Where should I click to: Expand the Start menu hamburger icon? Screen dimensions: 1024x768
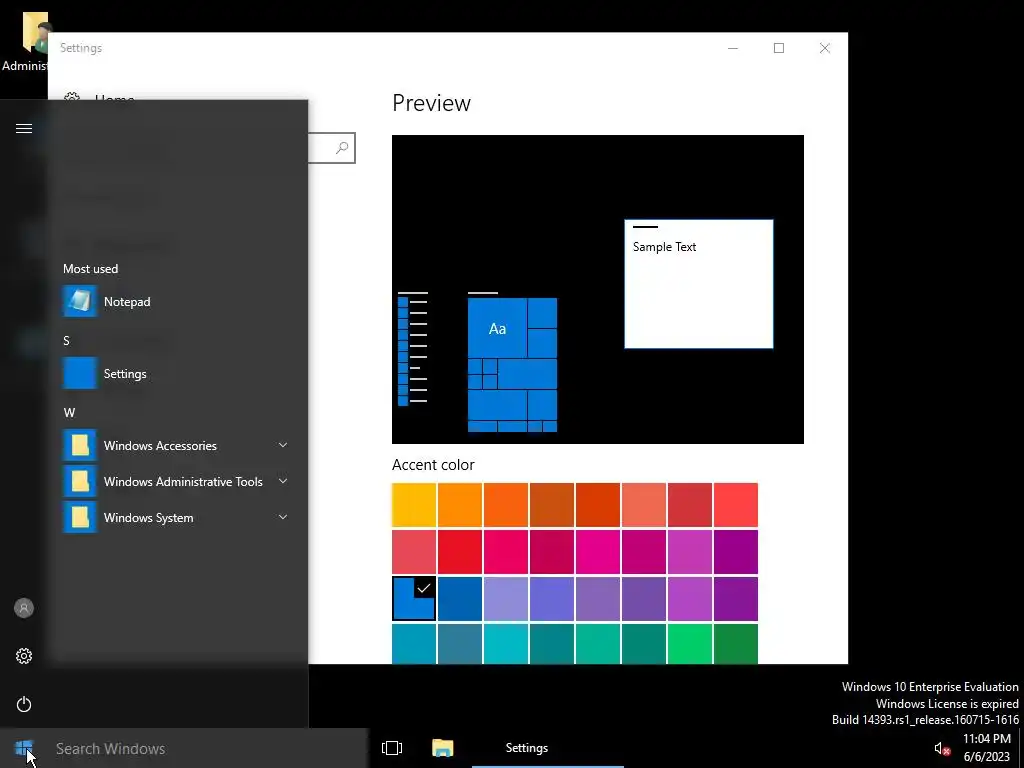(24, 129)
